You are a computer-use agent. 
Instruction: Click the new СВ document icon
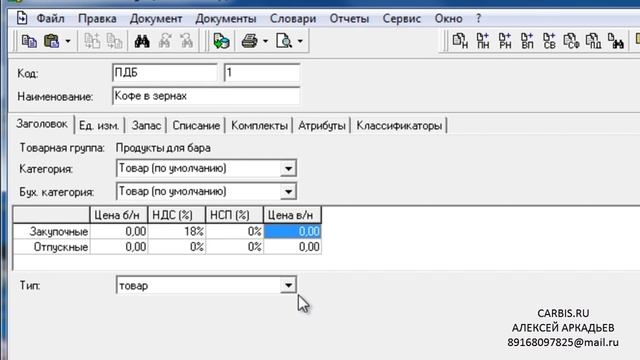click(549, 41)
